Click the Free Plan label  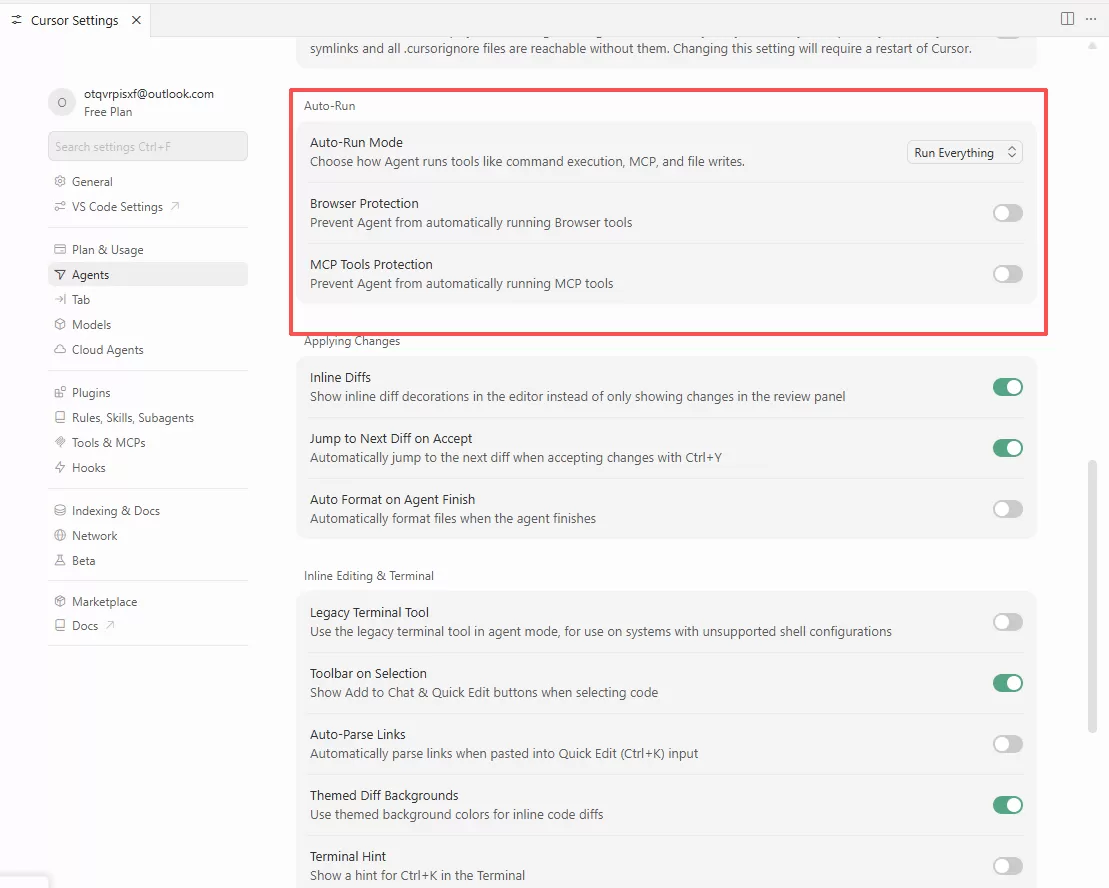point(108,112)
